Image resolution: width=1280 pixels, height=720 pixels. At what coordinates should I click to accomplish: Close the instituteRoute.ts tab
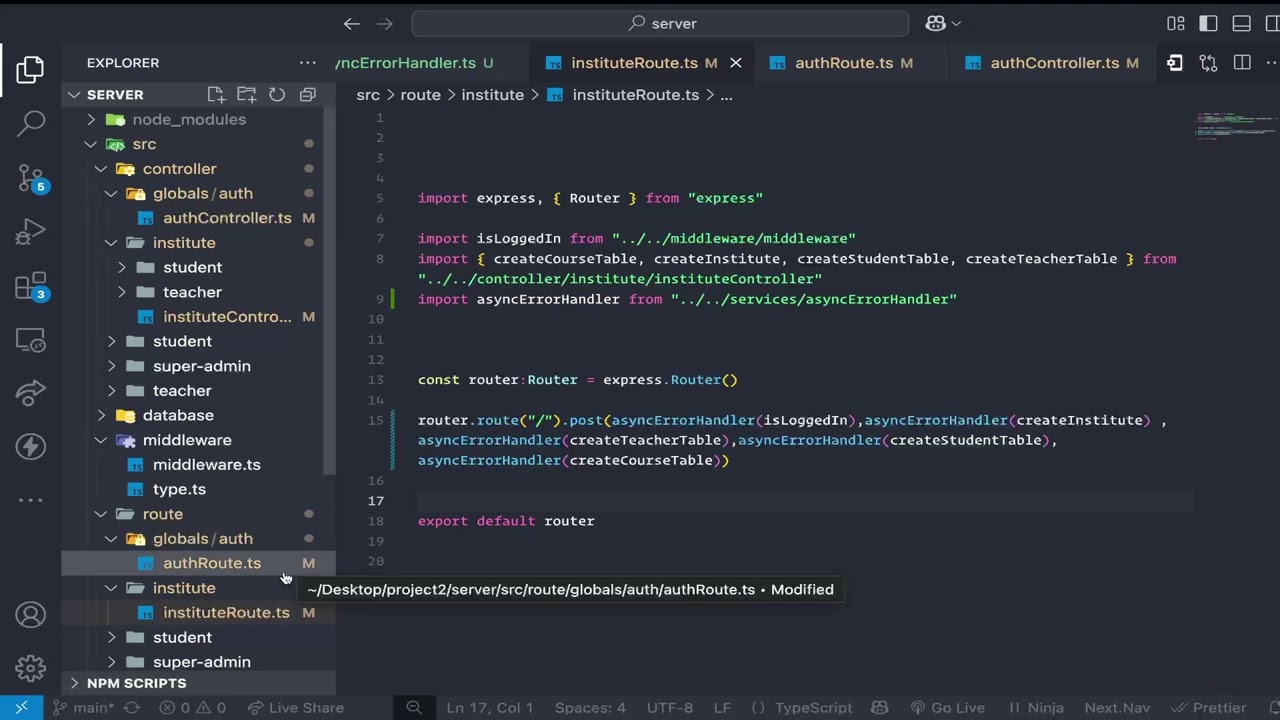click(735, 63)
